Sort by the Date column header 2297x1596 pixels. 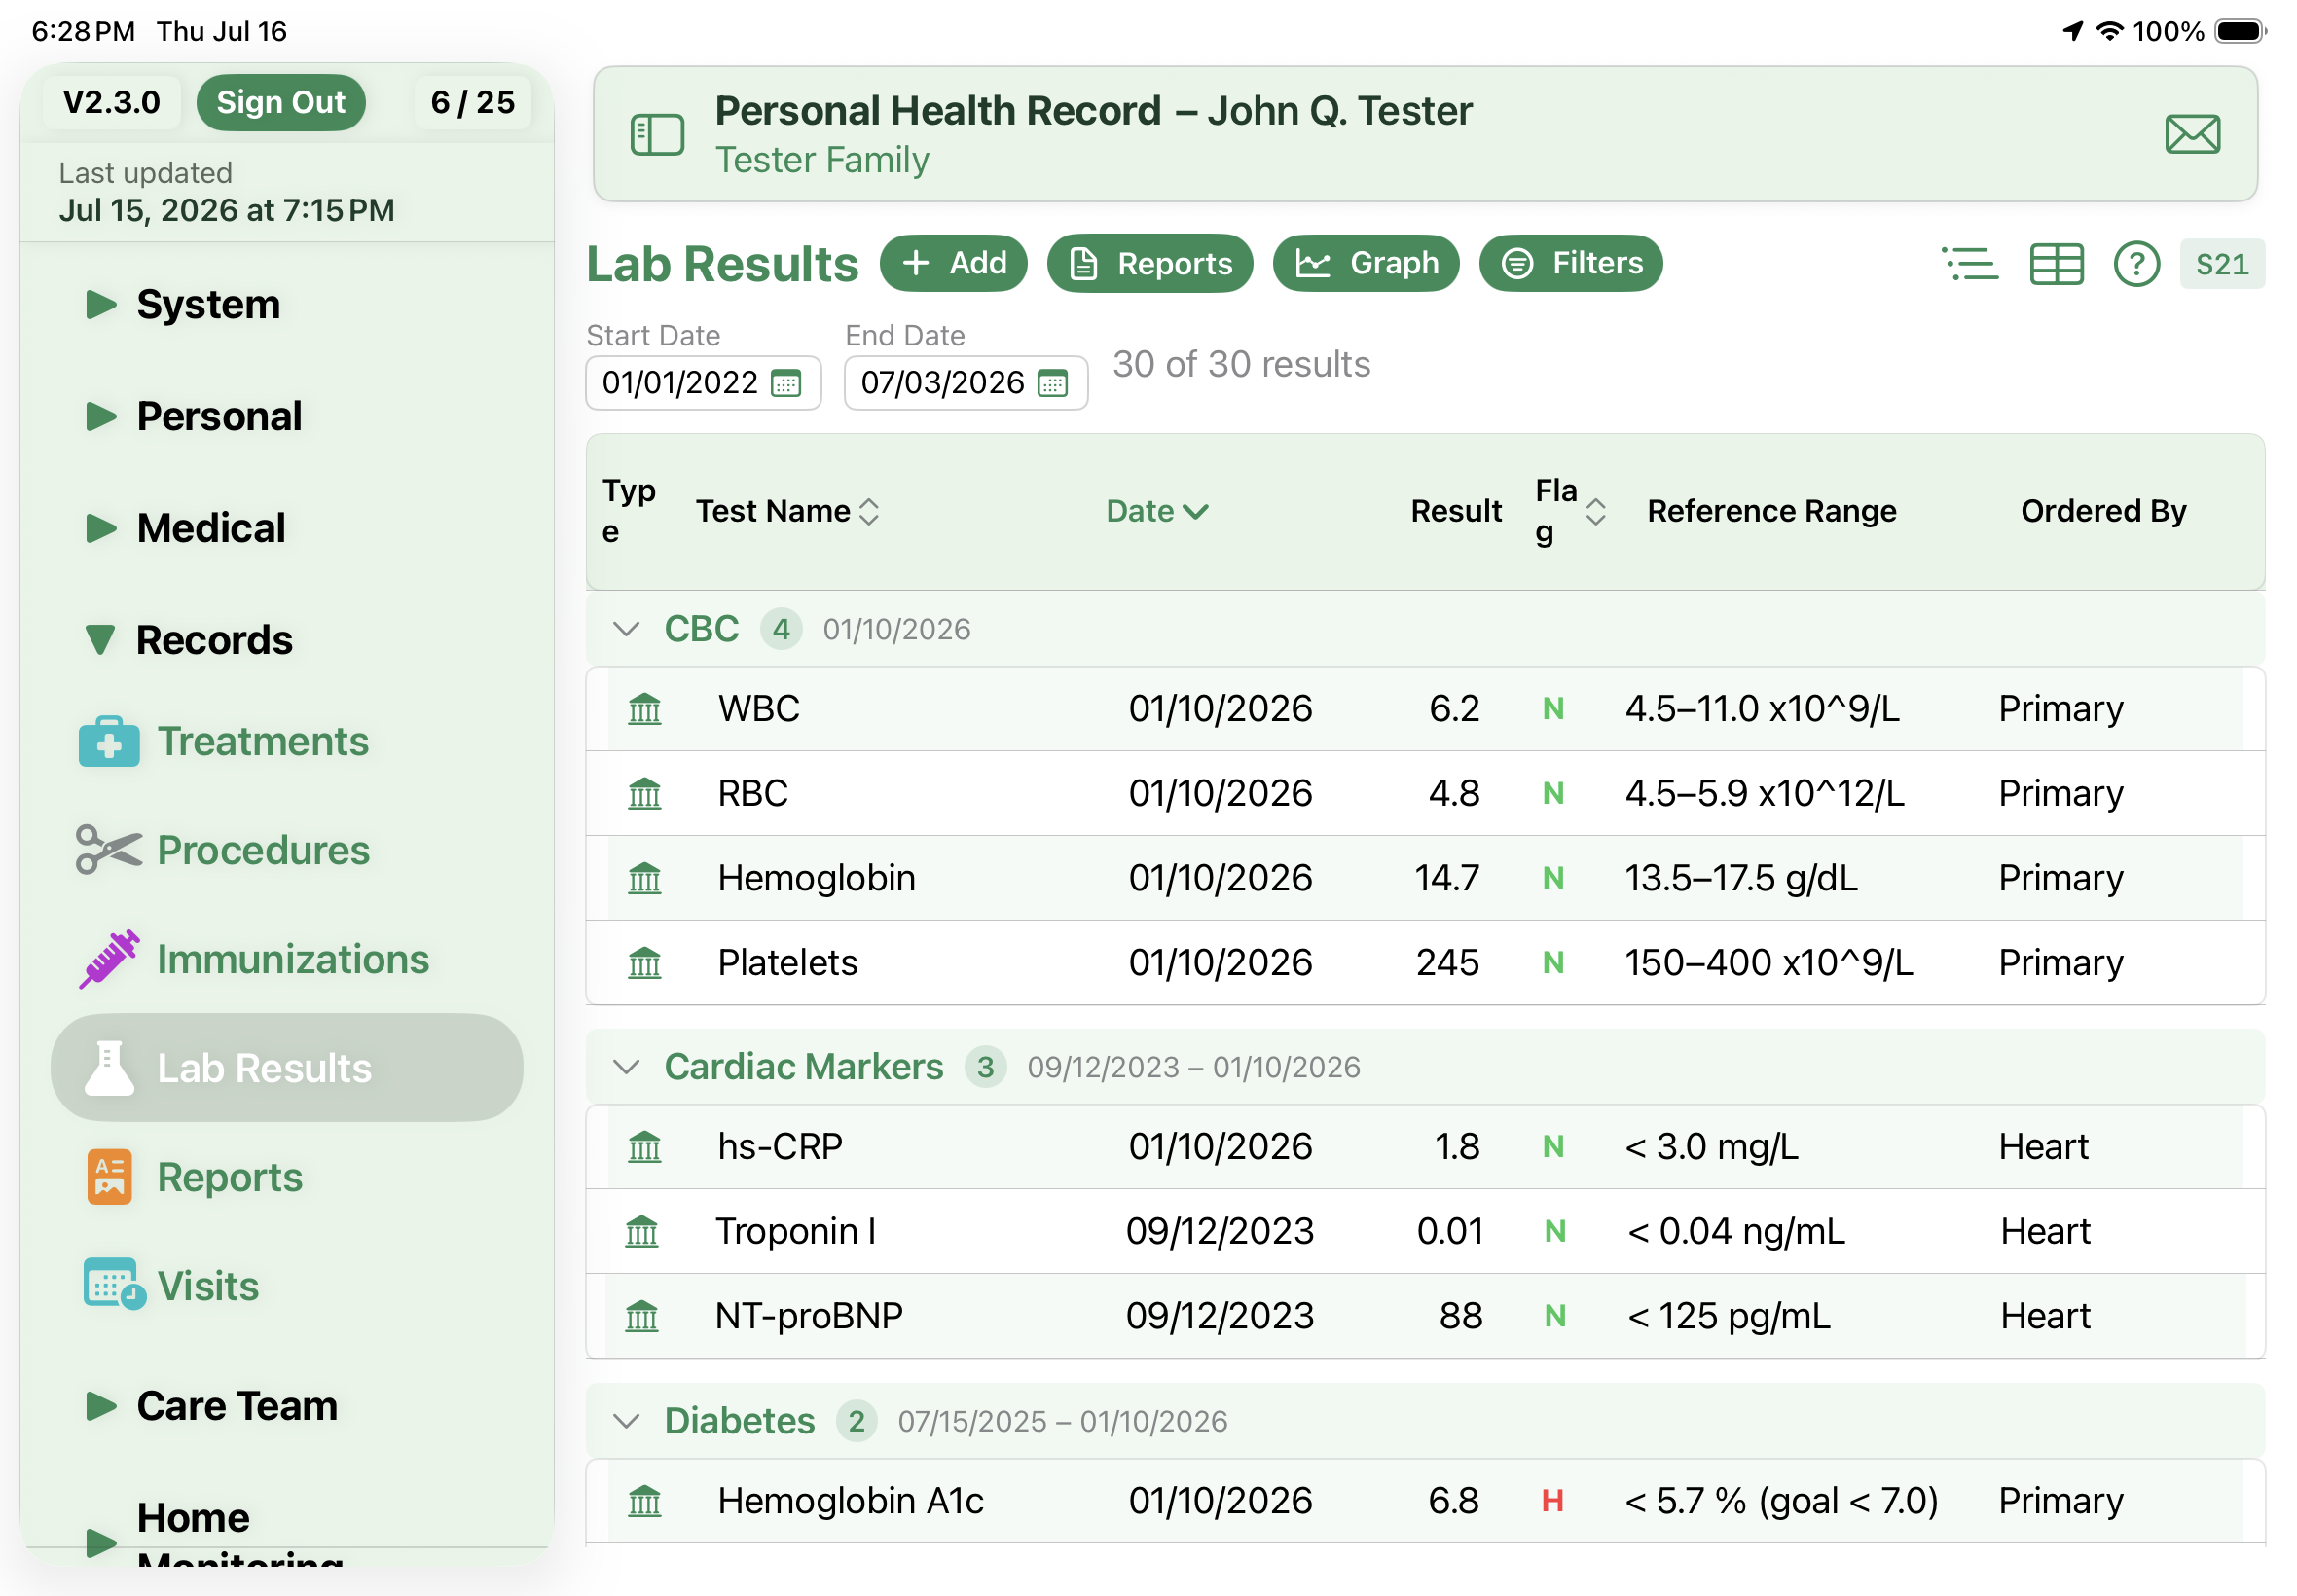click(x=1157, y=511)
